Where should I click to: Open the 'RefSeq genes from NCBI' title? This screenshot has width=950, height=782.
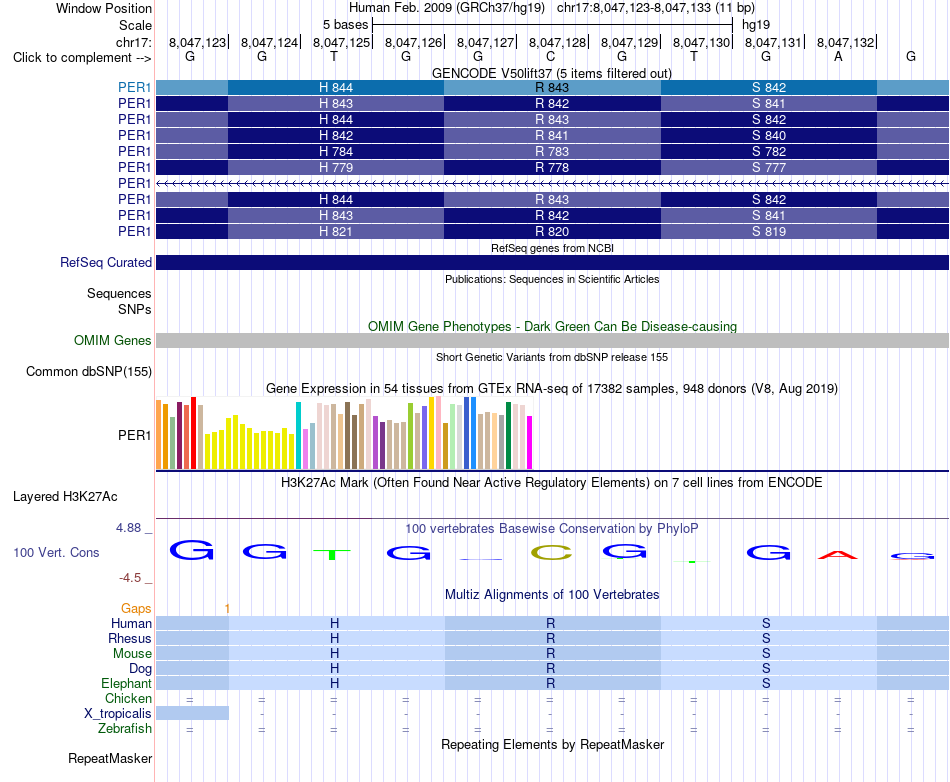coord(552,248)
